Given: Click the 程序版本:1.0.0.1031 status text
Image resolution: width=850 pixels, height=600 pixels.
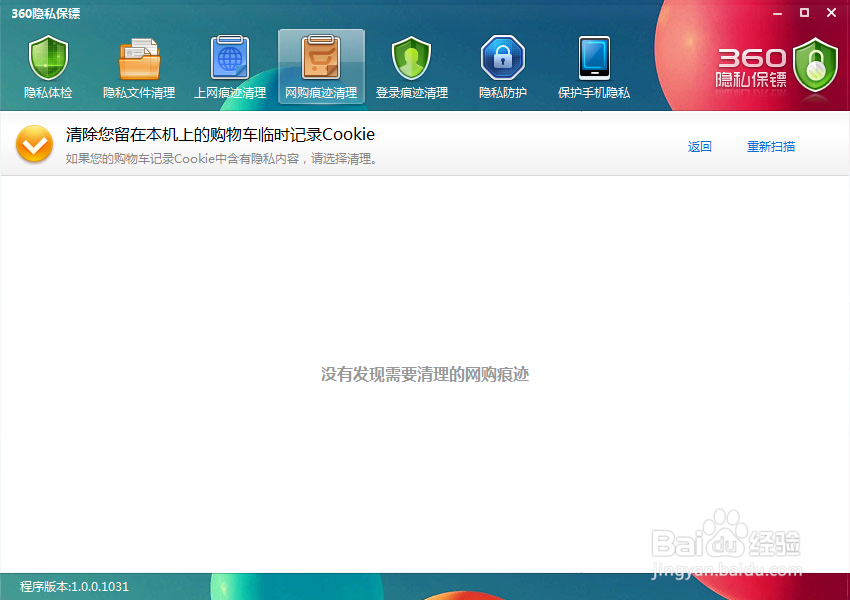Looking at the screenshot, I should [x=74, y=586].
